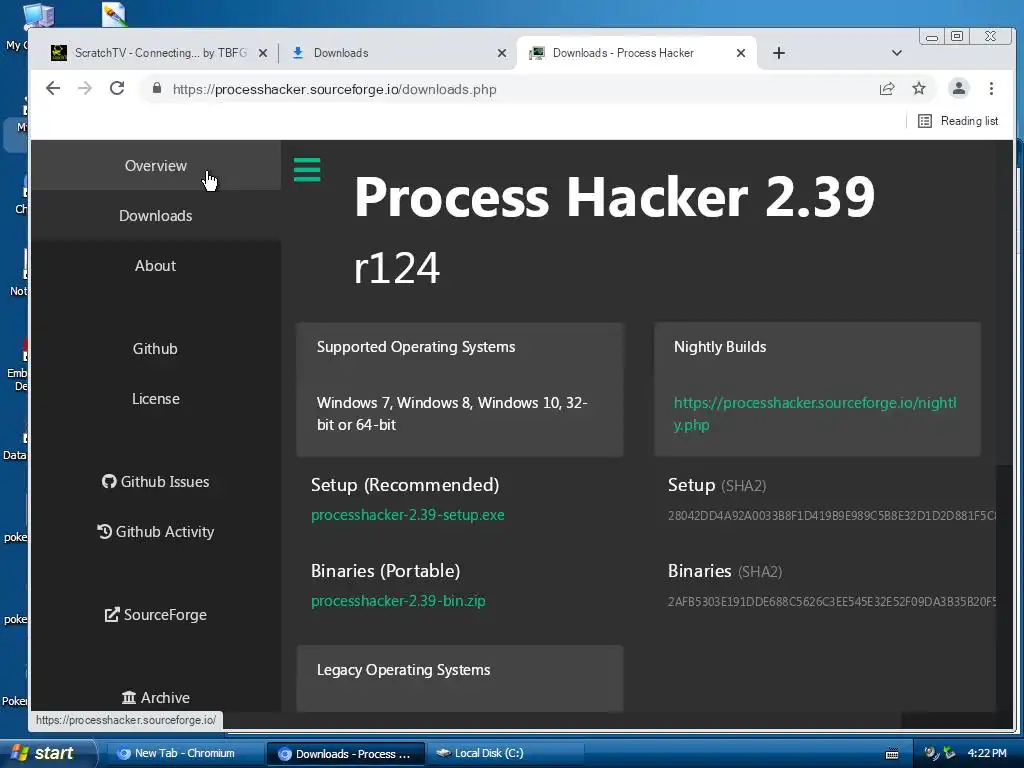Open the nightly builds URL link
Screen dimensions: 1024x768
(814, 413)
